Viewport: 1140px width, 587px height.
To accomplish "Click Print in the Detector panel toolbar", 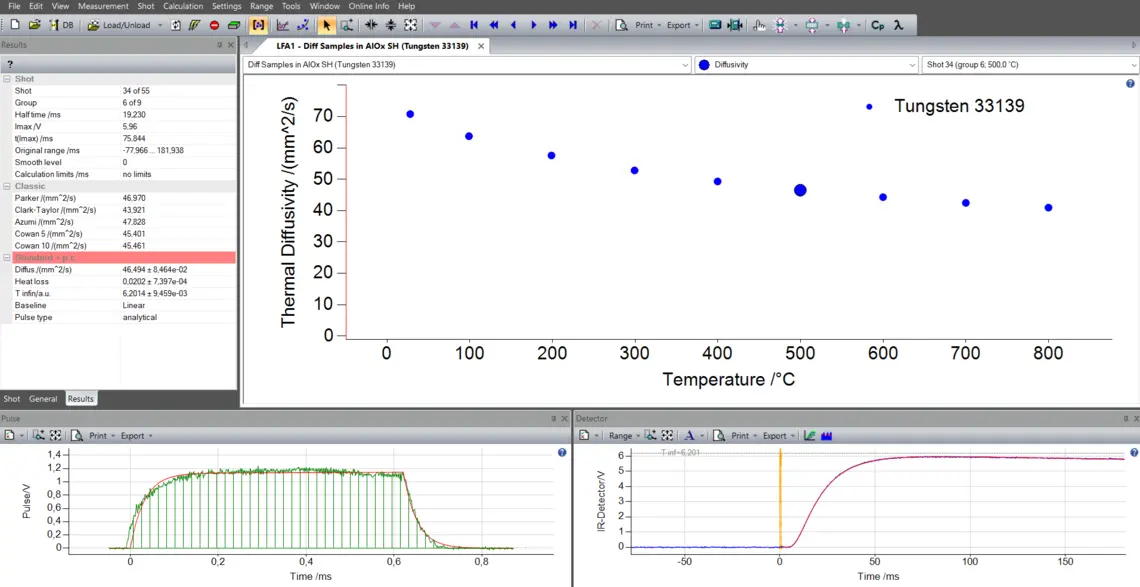I will point(739,436).
